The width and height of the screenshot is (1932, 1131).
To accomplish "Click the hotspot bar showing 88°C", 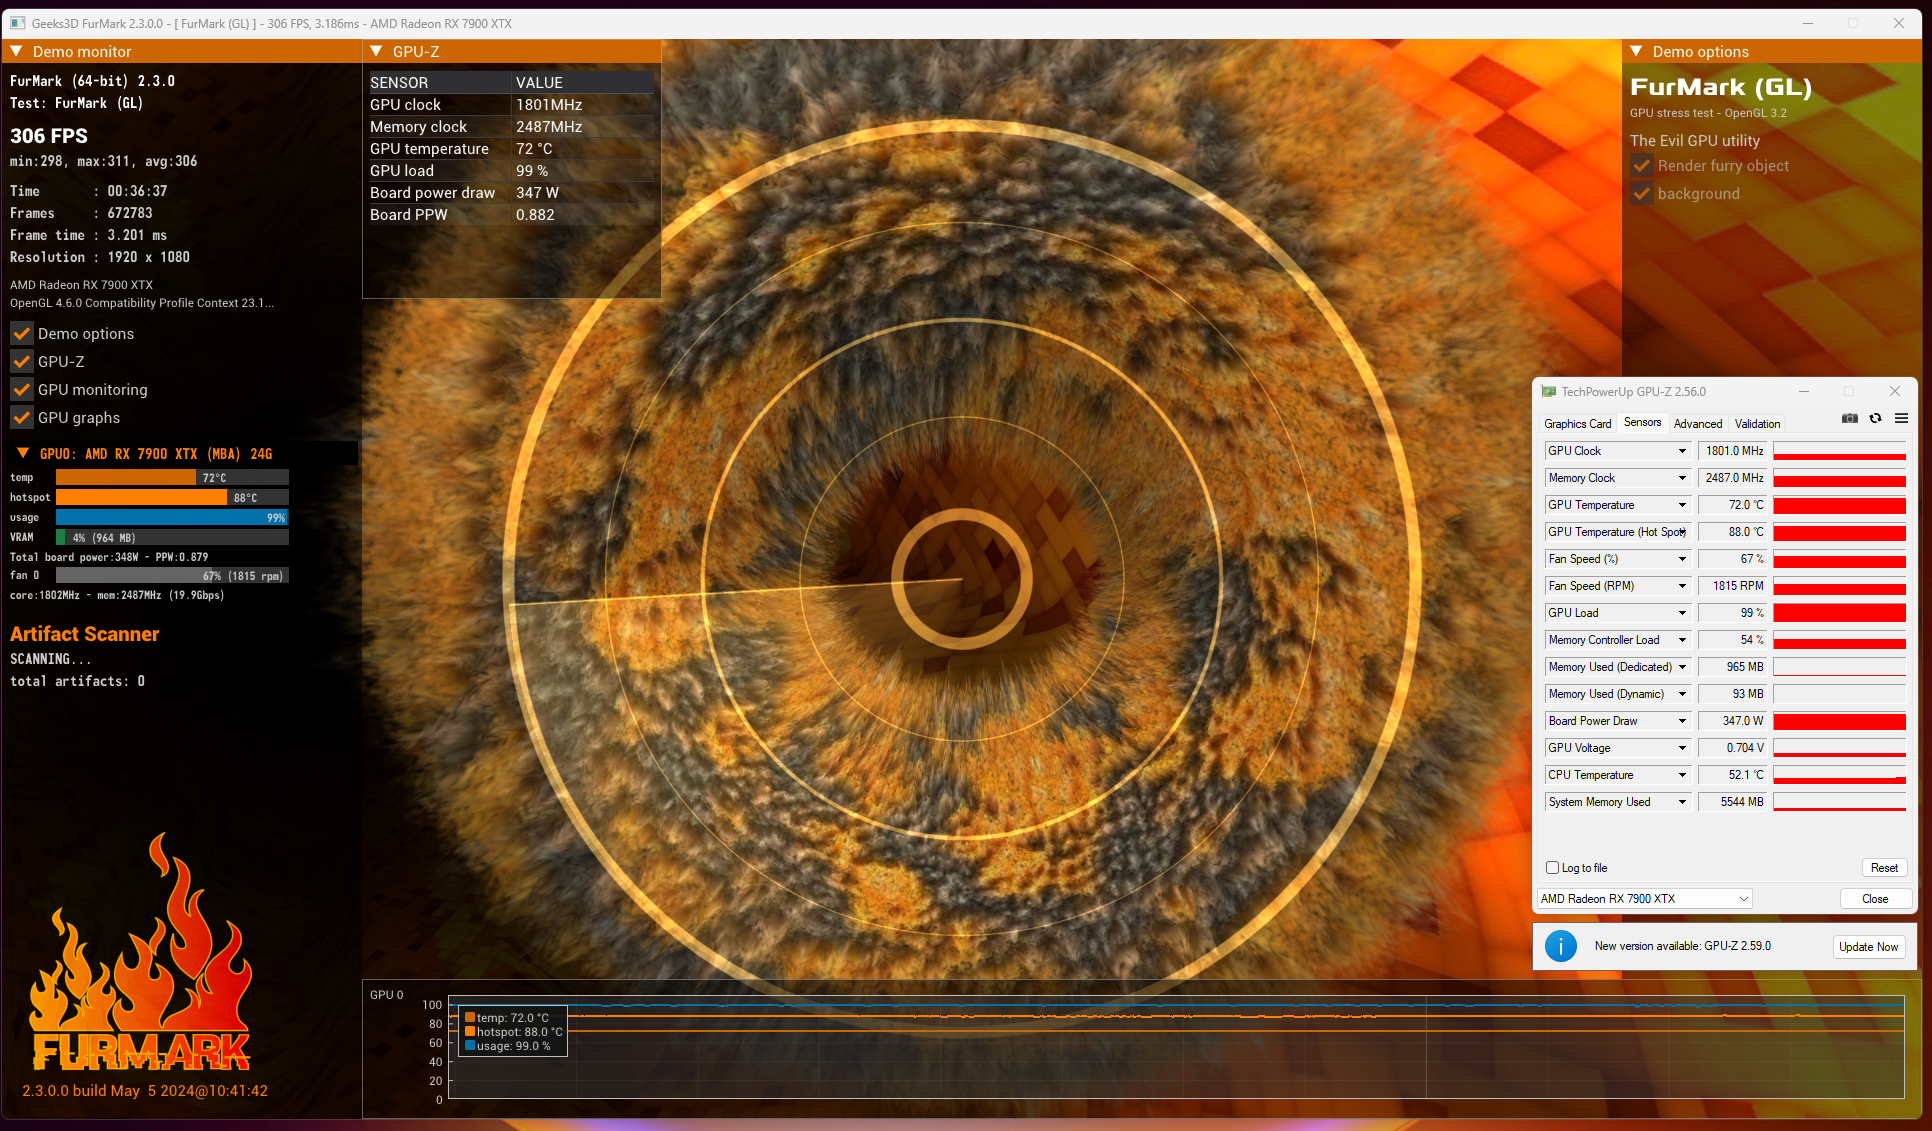I will pyautogui.click(x=172, y=497).
